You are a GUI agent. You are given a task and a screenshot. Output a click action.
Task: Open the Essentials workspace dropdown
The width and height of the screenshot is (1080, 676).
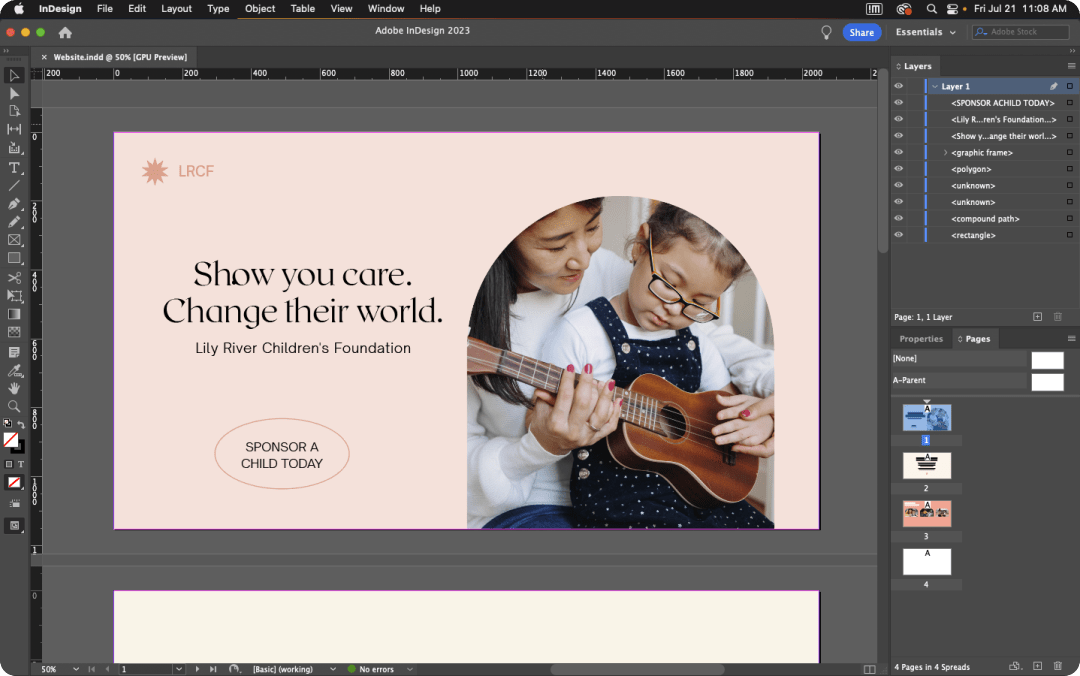coord(925,32)
